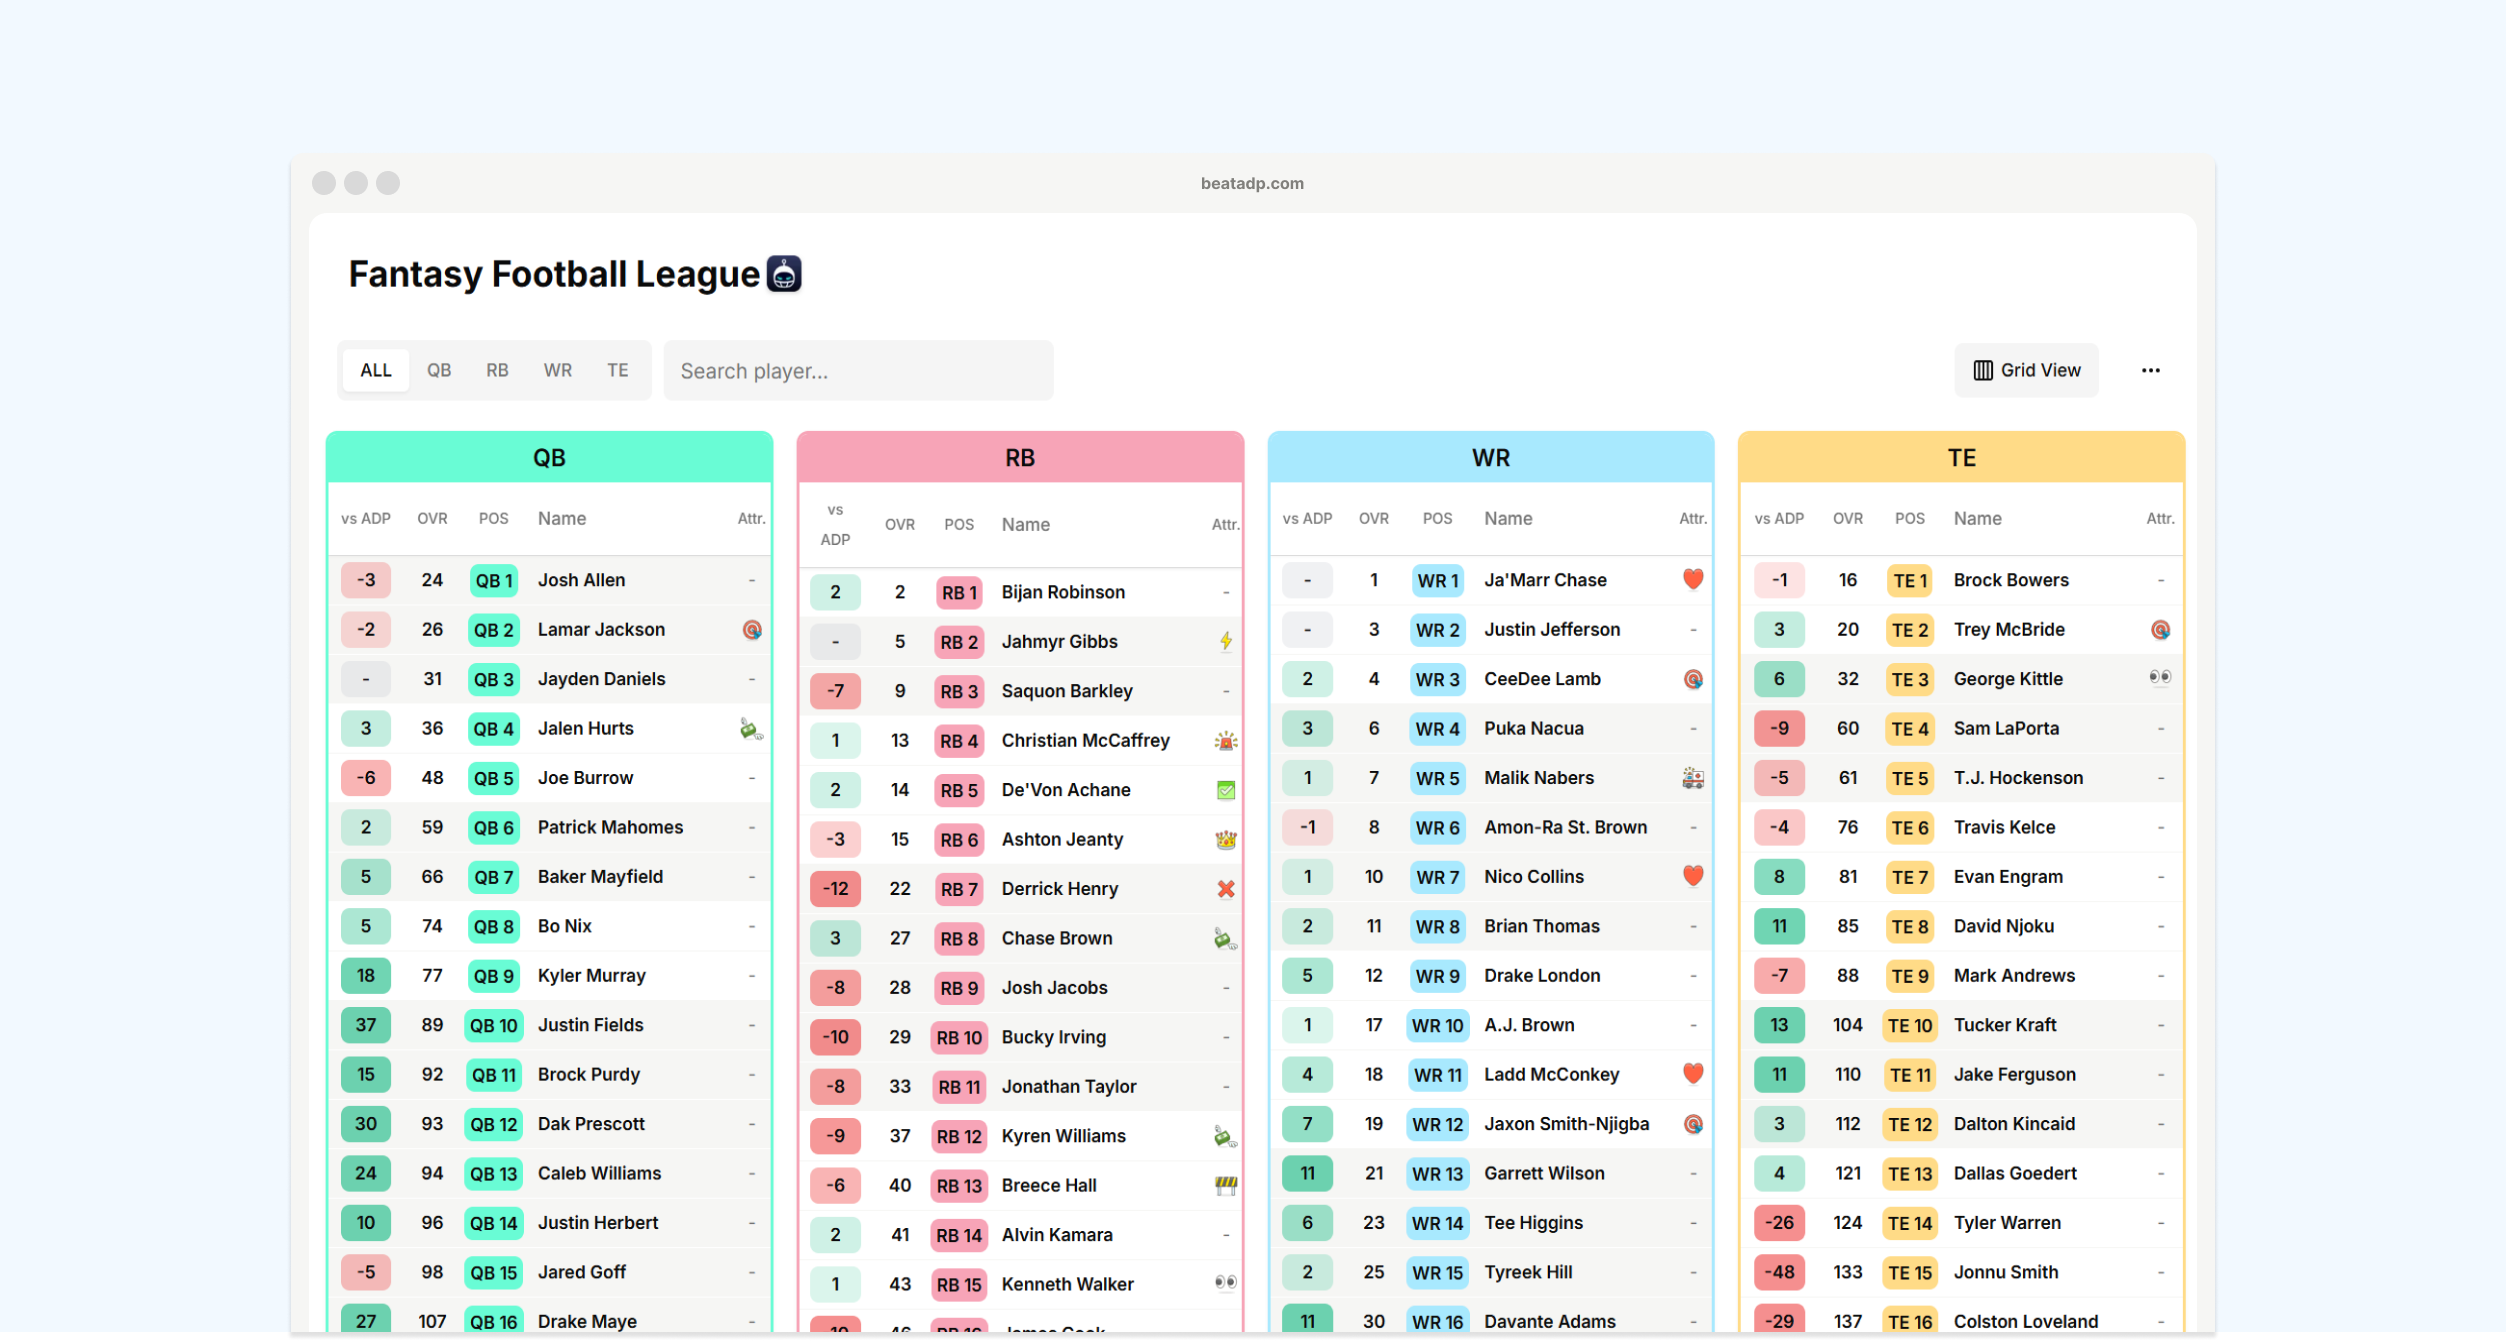Focus the Search player field
The width and height of the screenshot is (2506, 1341).
(x=858, y=371)
